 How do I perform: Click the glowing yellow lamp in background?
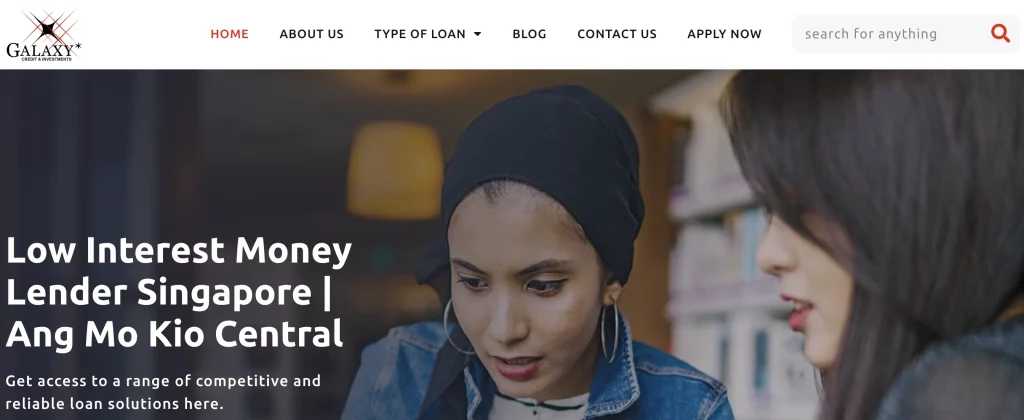[x=395, y=170]
